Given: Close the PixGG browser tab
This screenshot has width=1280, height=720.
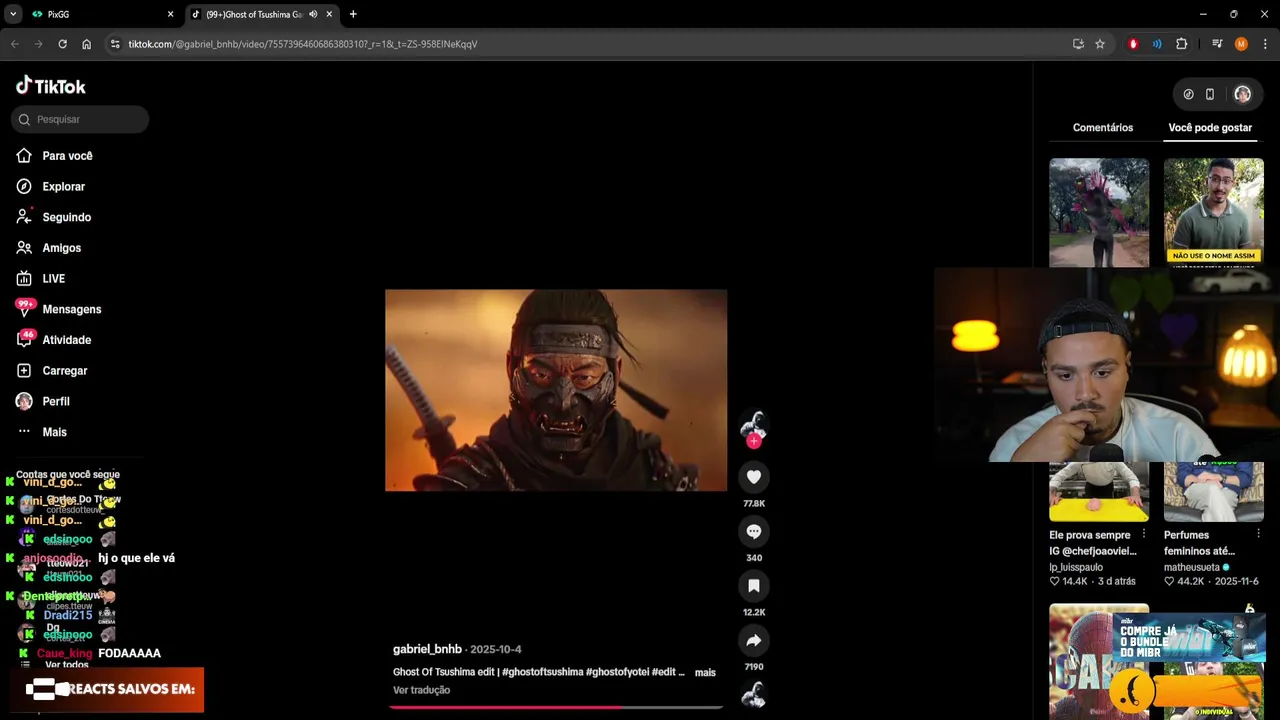Looking at the screenshot, I should pos(170,14).
